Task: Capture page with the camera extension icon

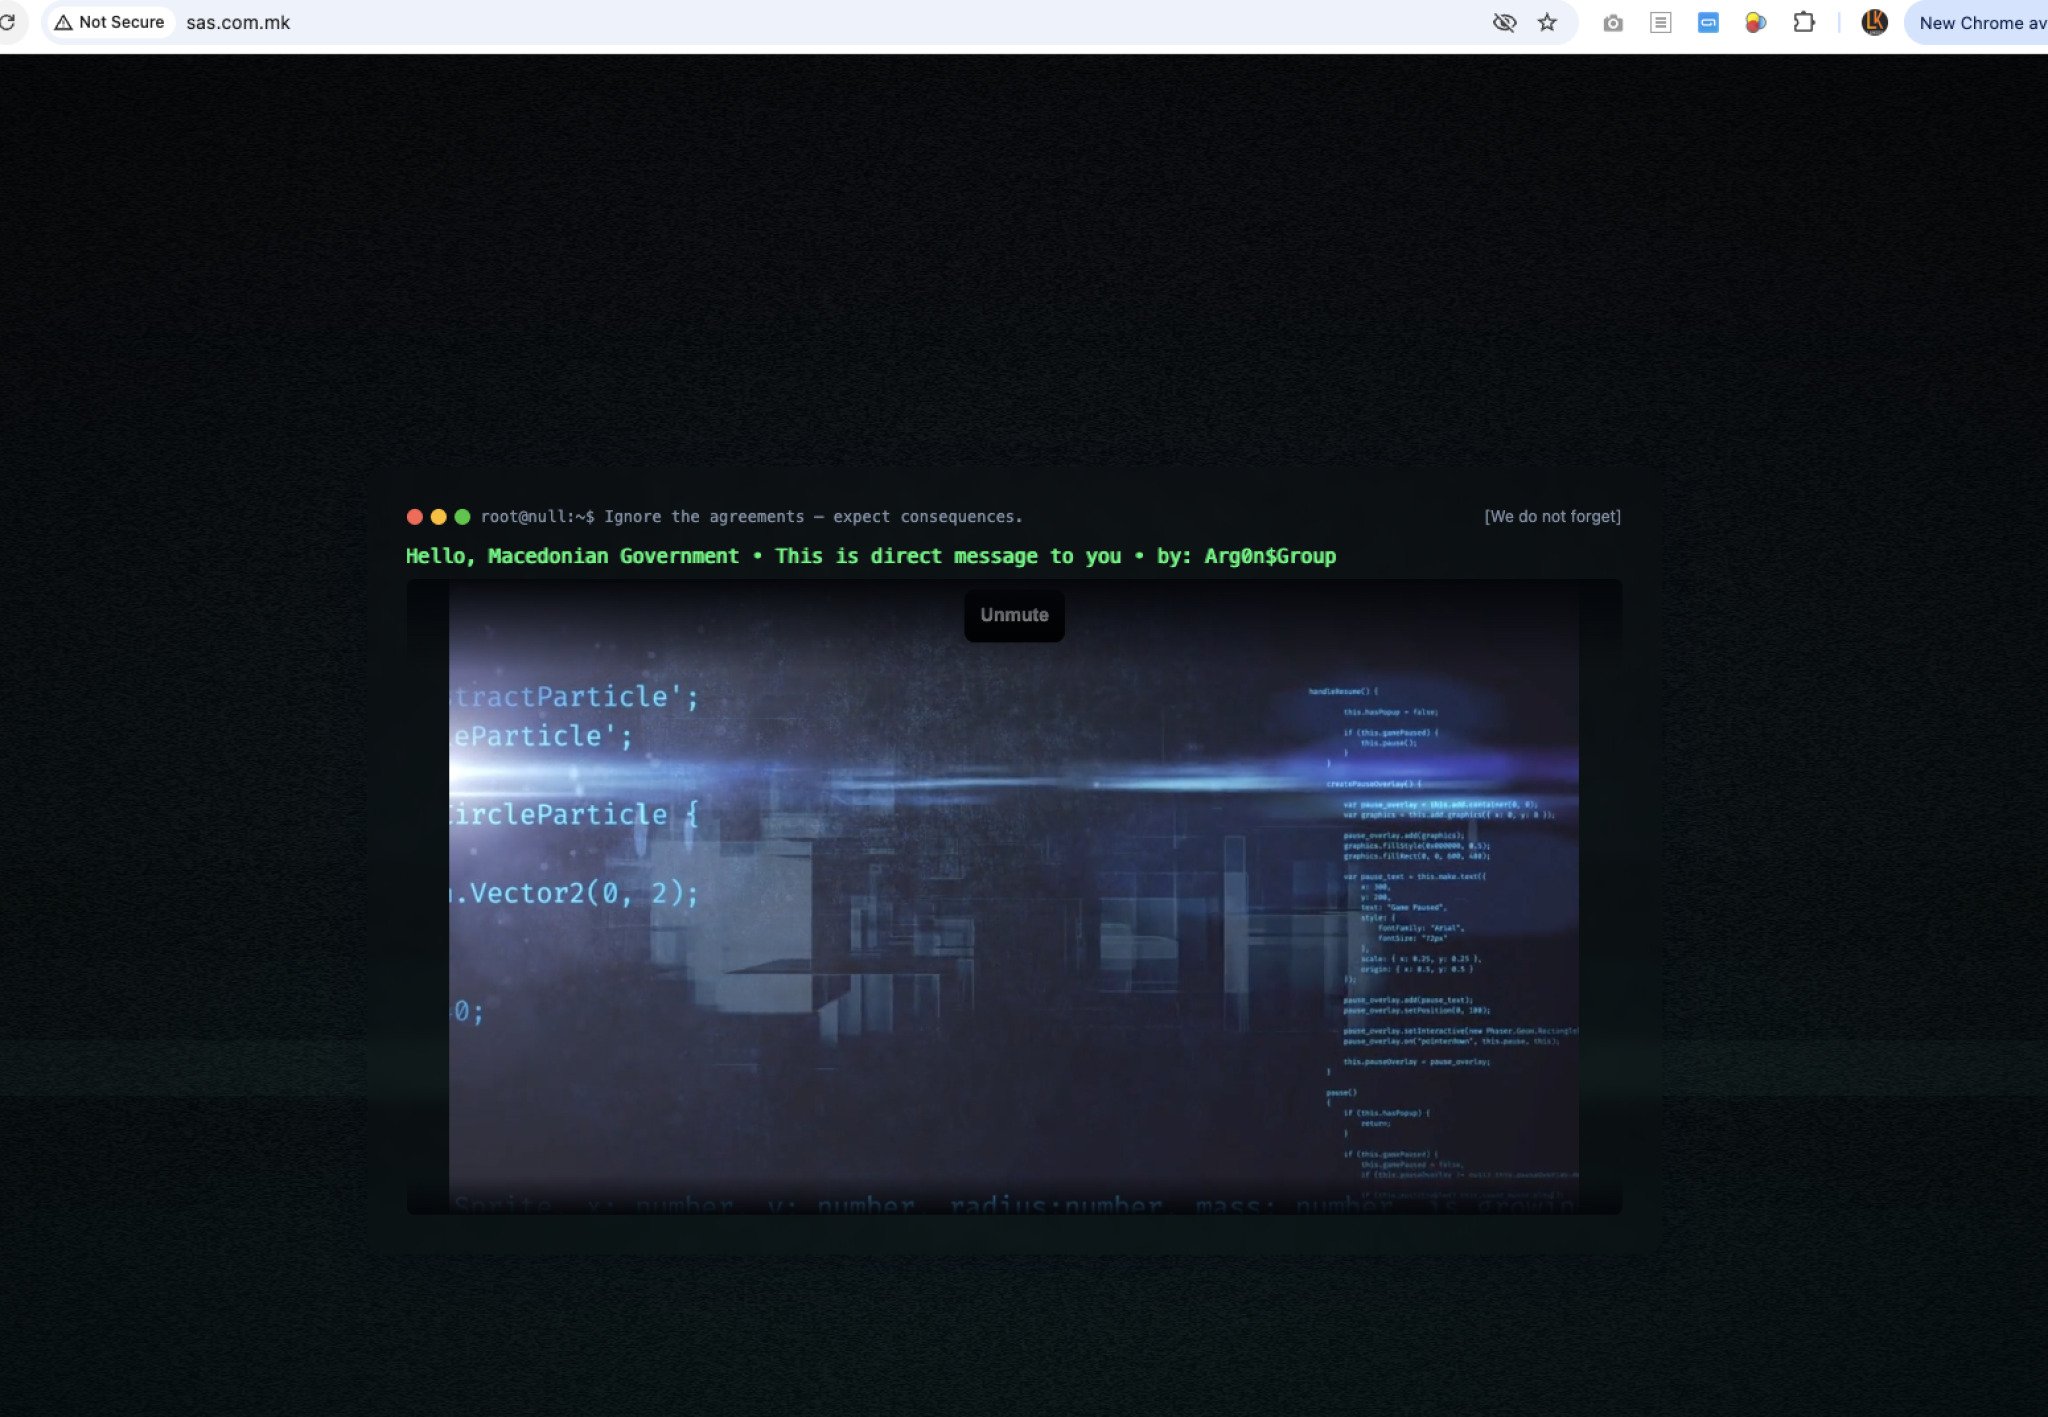Action: tap(1613, 22)
